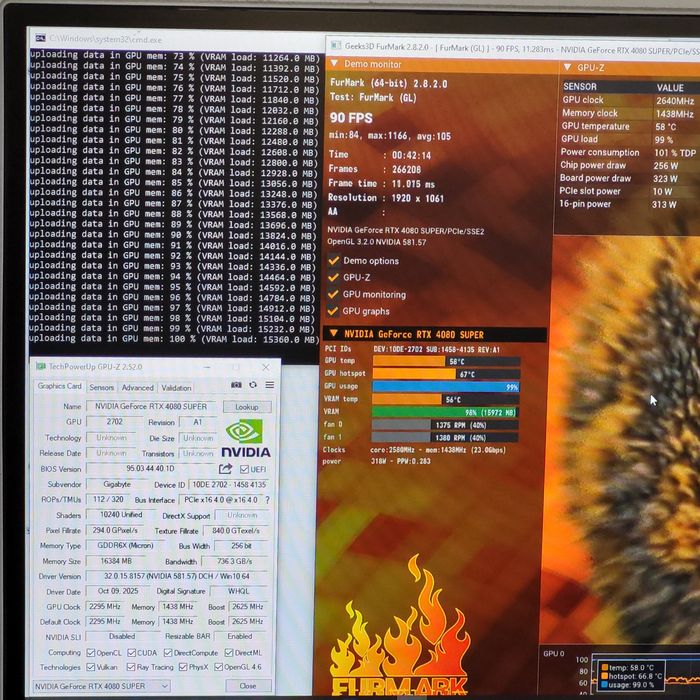Viewport: 700px width, 700px height.
Task: Click the GPU clock 2640MHz sensor row
Action: (x=629, y=100)
